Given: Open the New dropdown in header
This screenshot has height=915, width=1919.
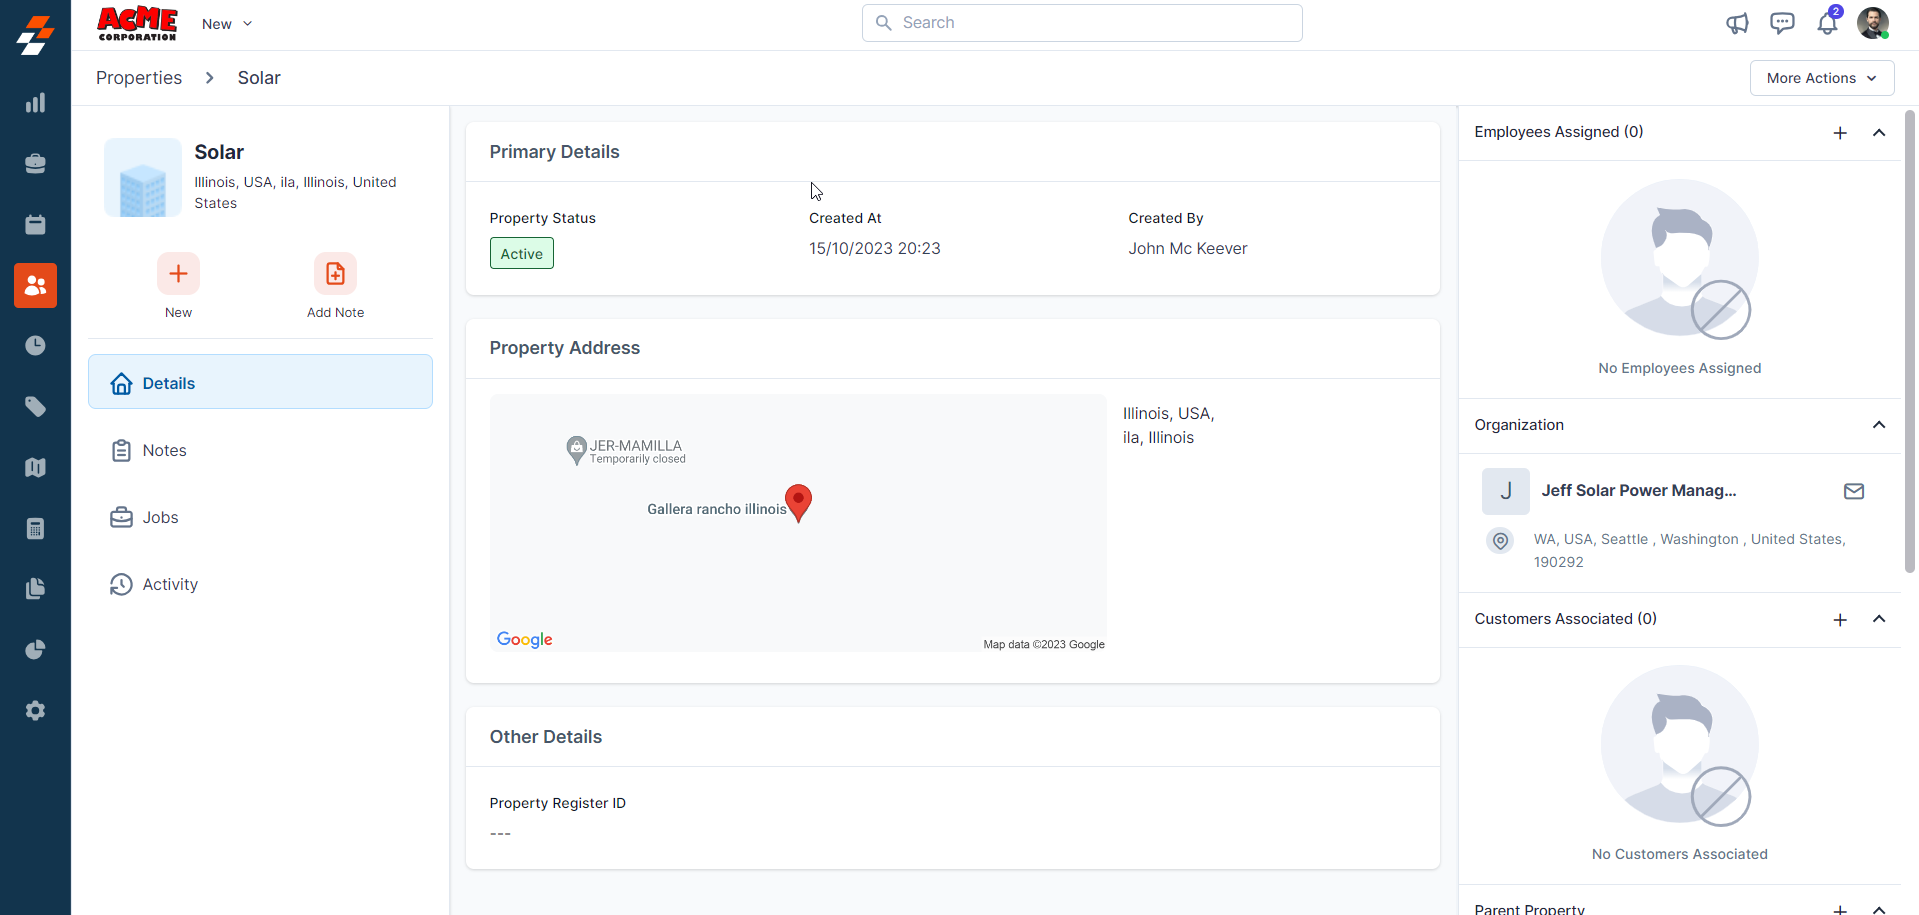Looking at the screenshot, I should pyautogui.click(x=227, y=24).
